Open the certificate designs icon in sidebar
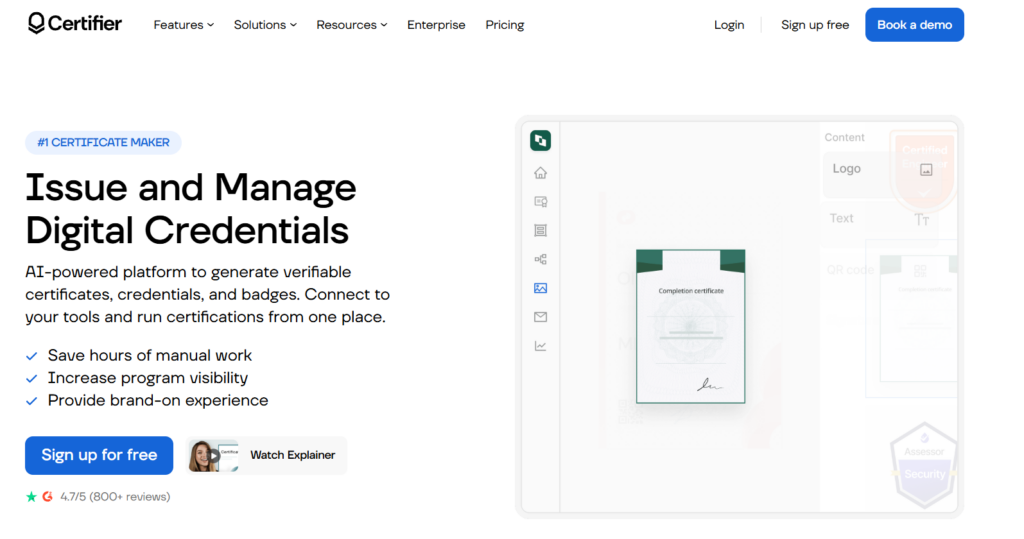This screenshot has width=1024, height=539. [x=540, y=202]
